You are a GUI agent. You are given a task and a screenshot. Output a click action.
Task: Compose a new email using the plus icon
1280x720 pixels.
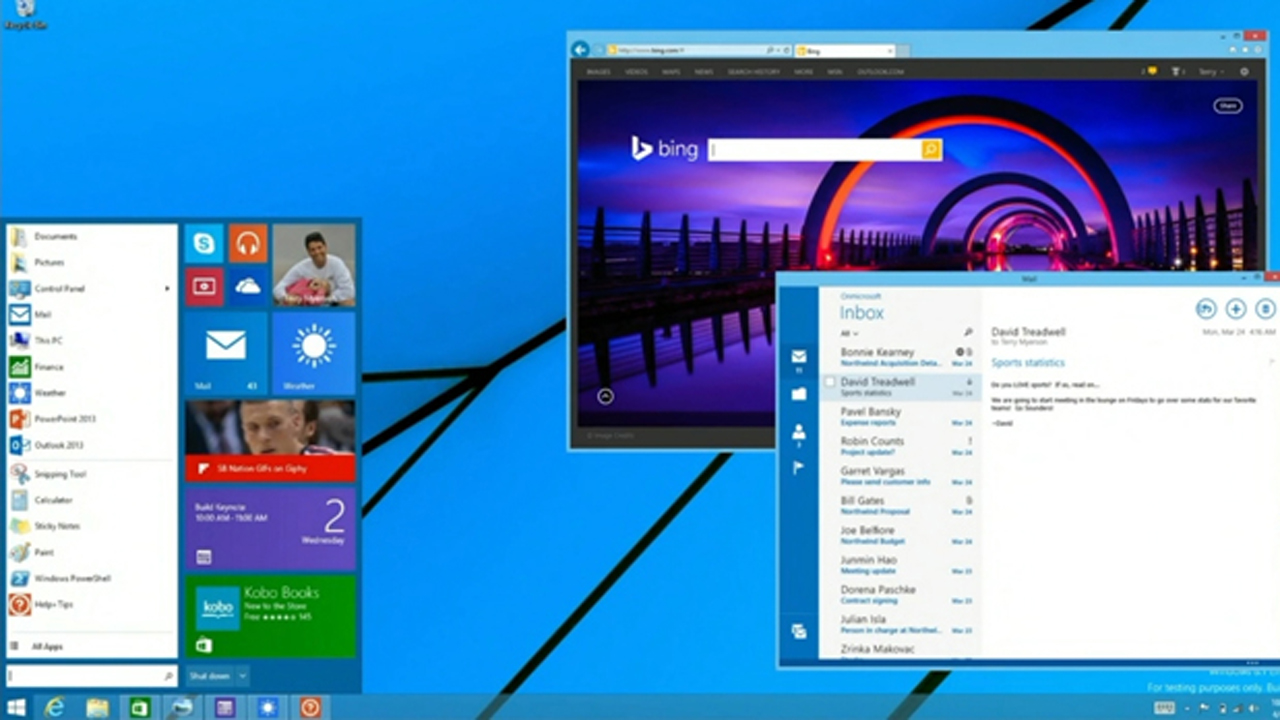pyautogui.click(x=1235, y=309)
